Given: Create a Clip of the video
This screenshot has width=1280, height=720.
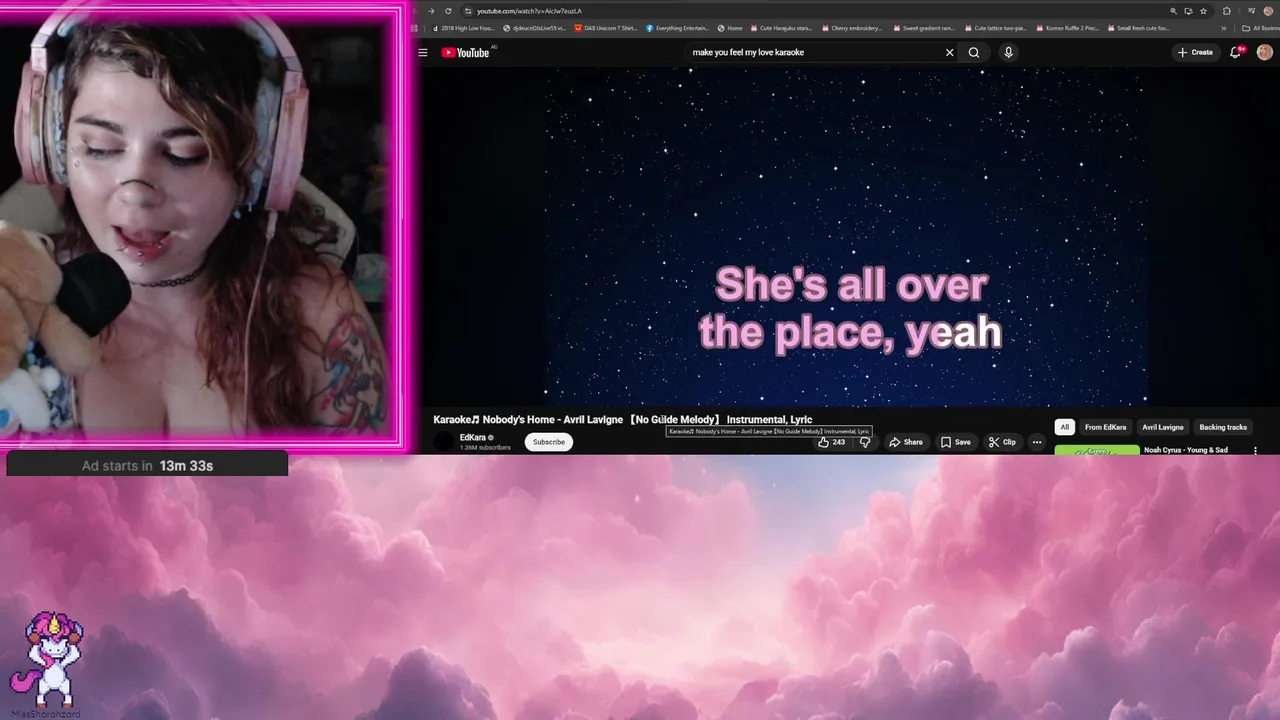Looking at the screenshot, I should point(1002,442).
